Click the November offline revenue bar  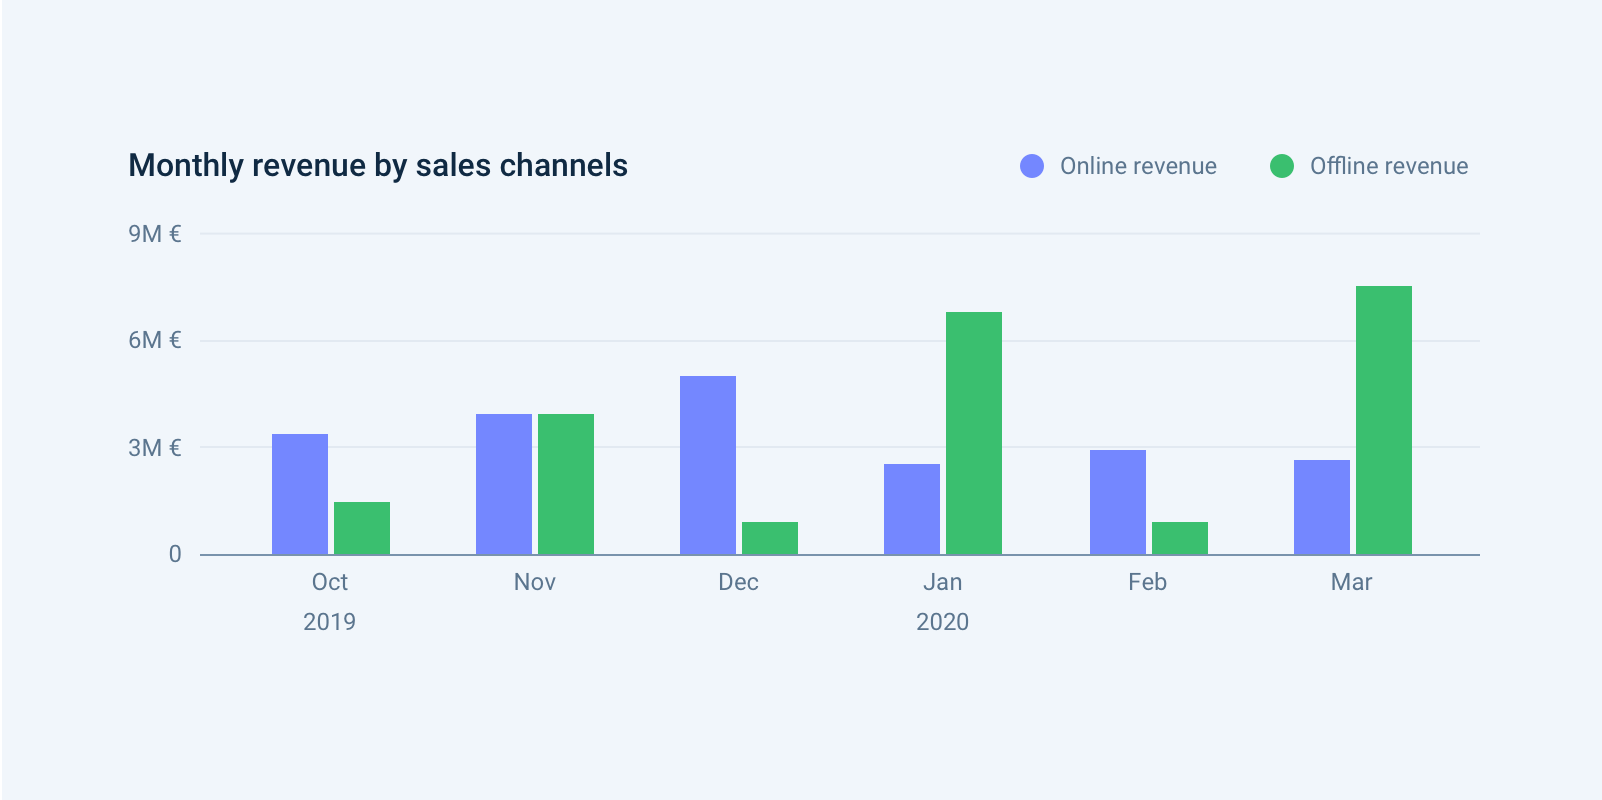(x=566, y=484)
